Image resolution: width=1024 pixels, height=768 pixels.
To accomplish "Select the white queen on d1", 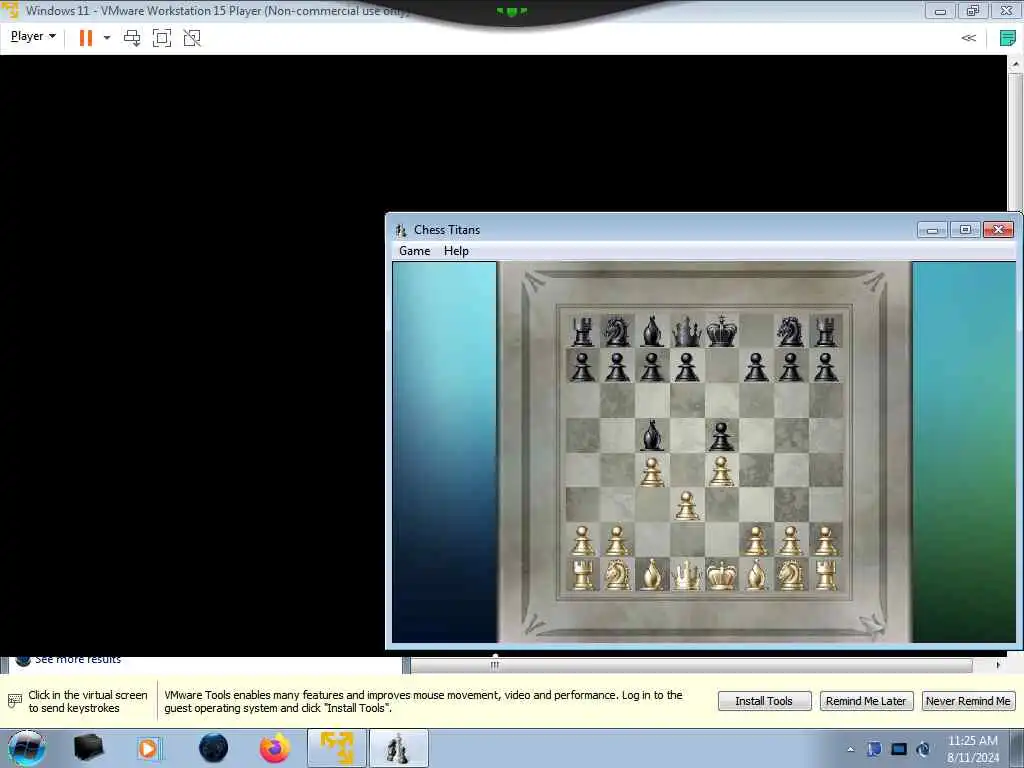I will pos(686,575).
